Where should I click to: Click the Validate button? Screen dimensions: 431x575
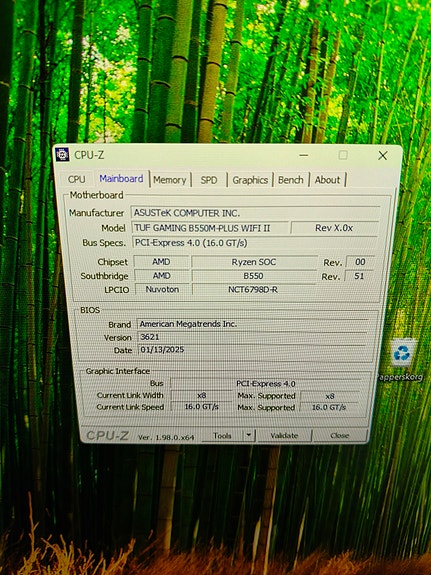(x=284, y=436)
